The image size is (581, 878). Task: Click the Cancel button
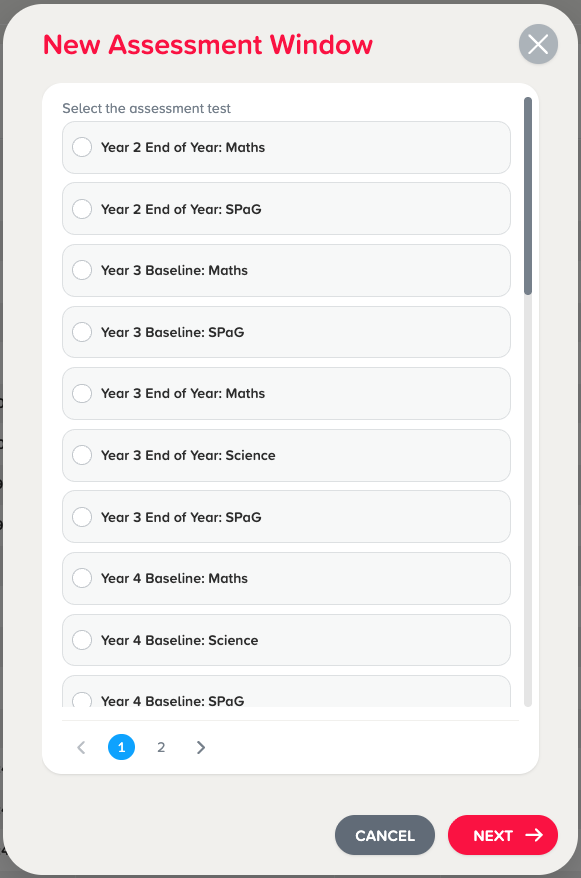[x=385, y=835]
